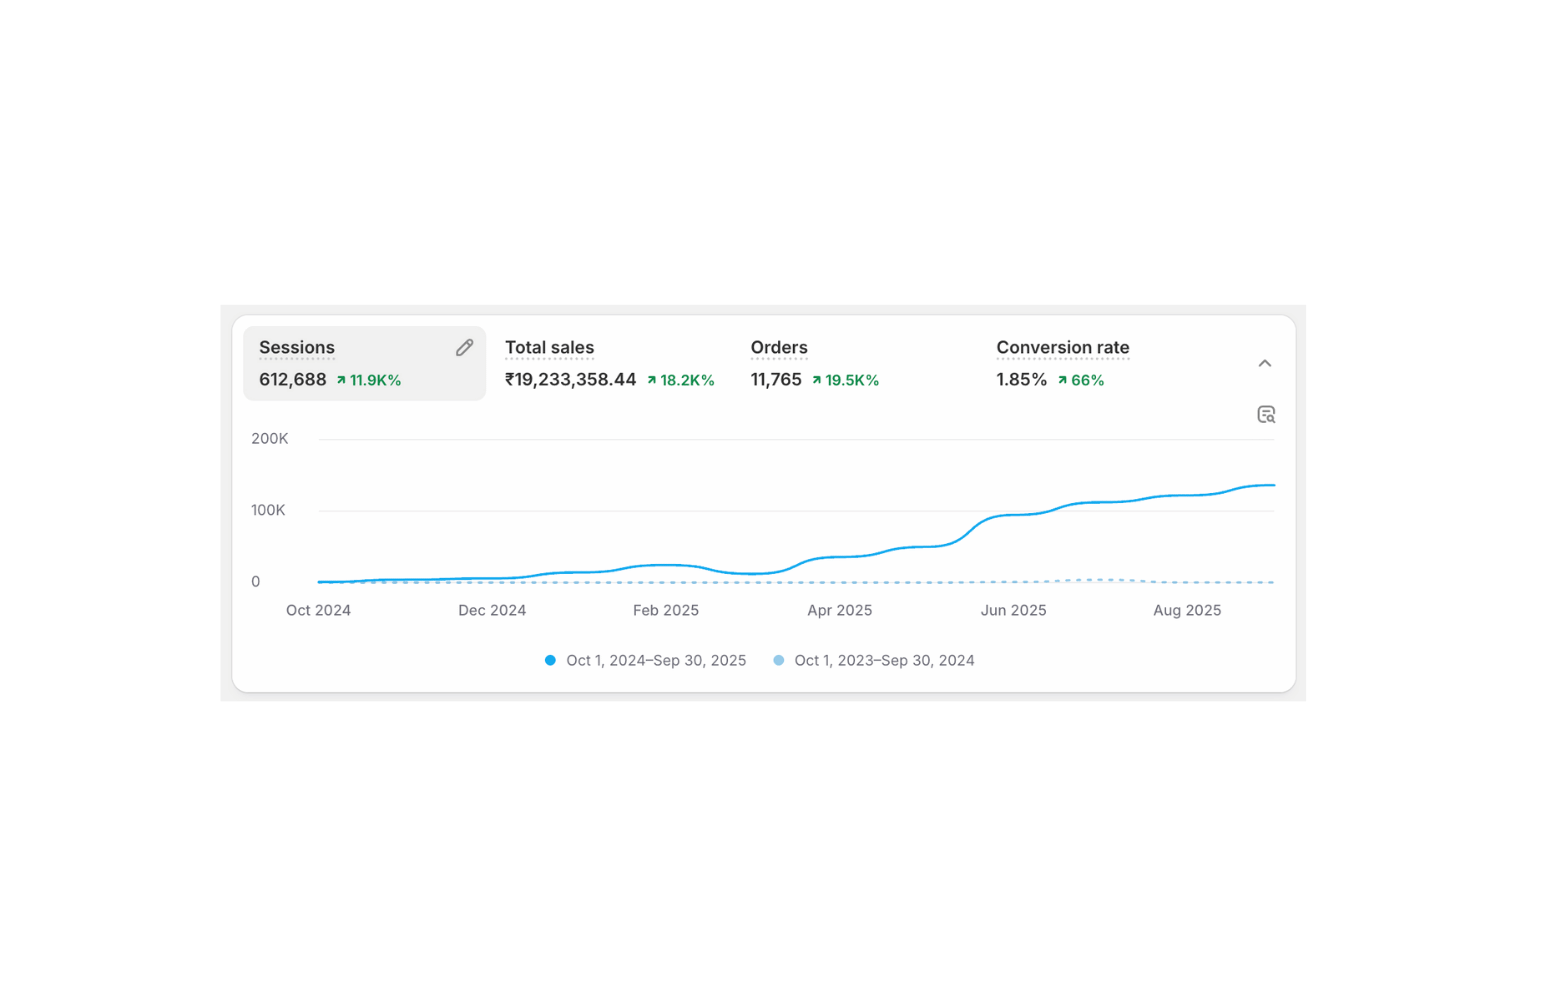
Task: Click the Jun 2025 axis label
Action: (1013, 610)
